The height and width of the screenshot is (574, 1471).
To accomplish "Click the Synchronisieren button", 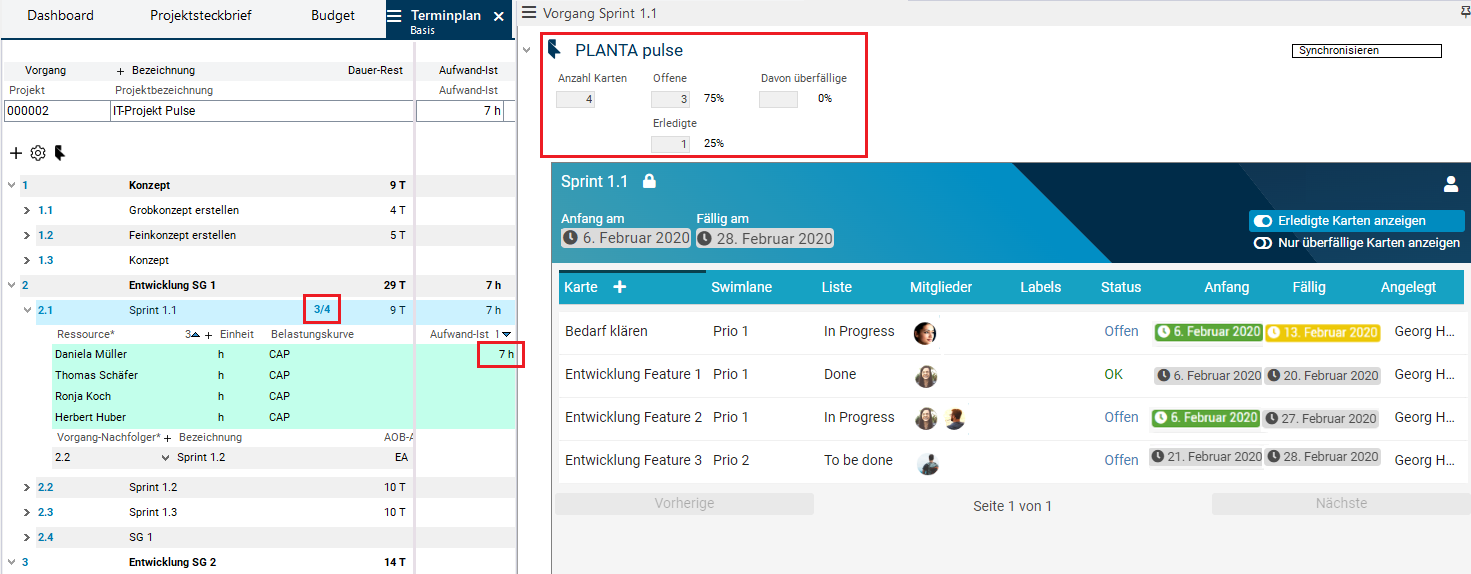I will click(x=1366, y=50).
